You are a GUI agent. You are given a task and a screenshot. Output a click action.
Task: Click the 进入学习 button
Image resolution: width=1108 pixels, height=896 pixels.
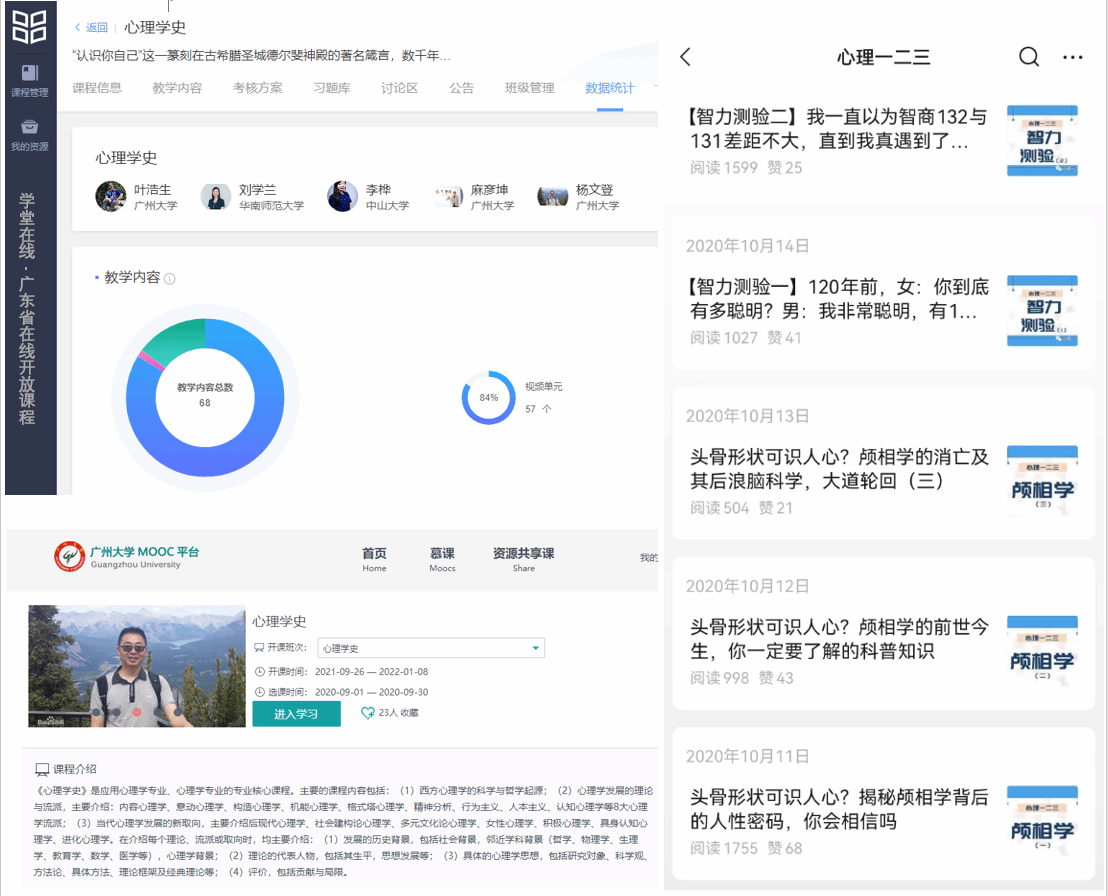point(296,713)
